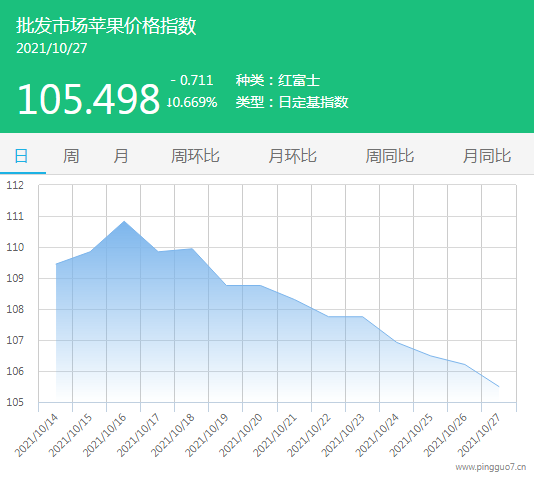Click the 105.498 index value
Viewport: 534px width, 478px height.
(x=88, y=99)
